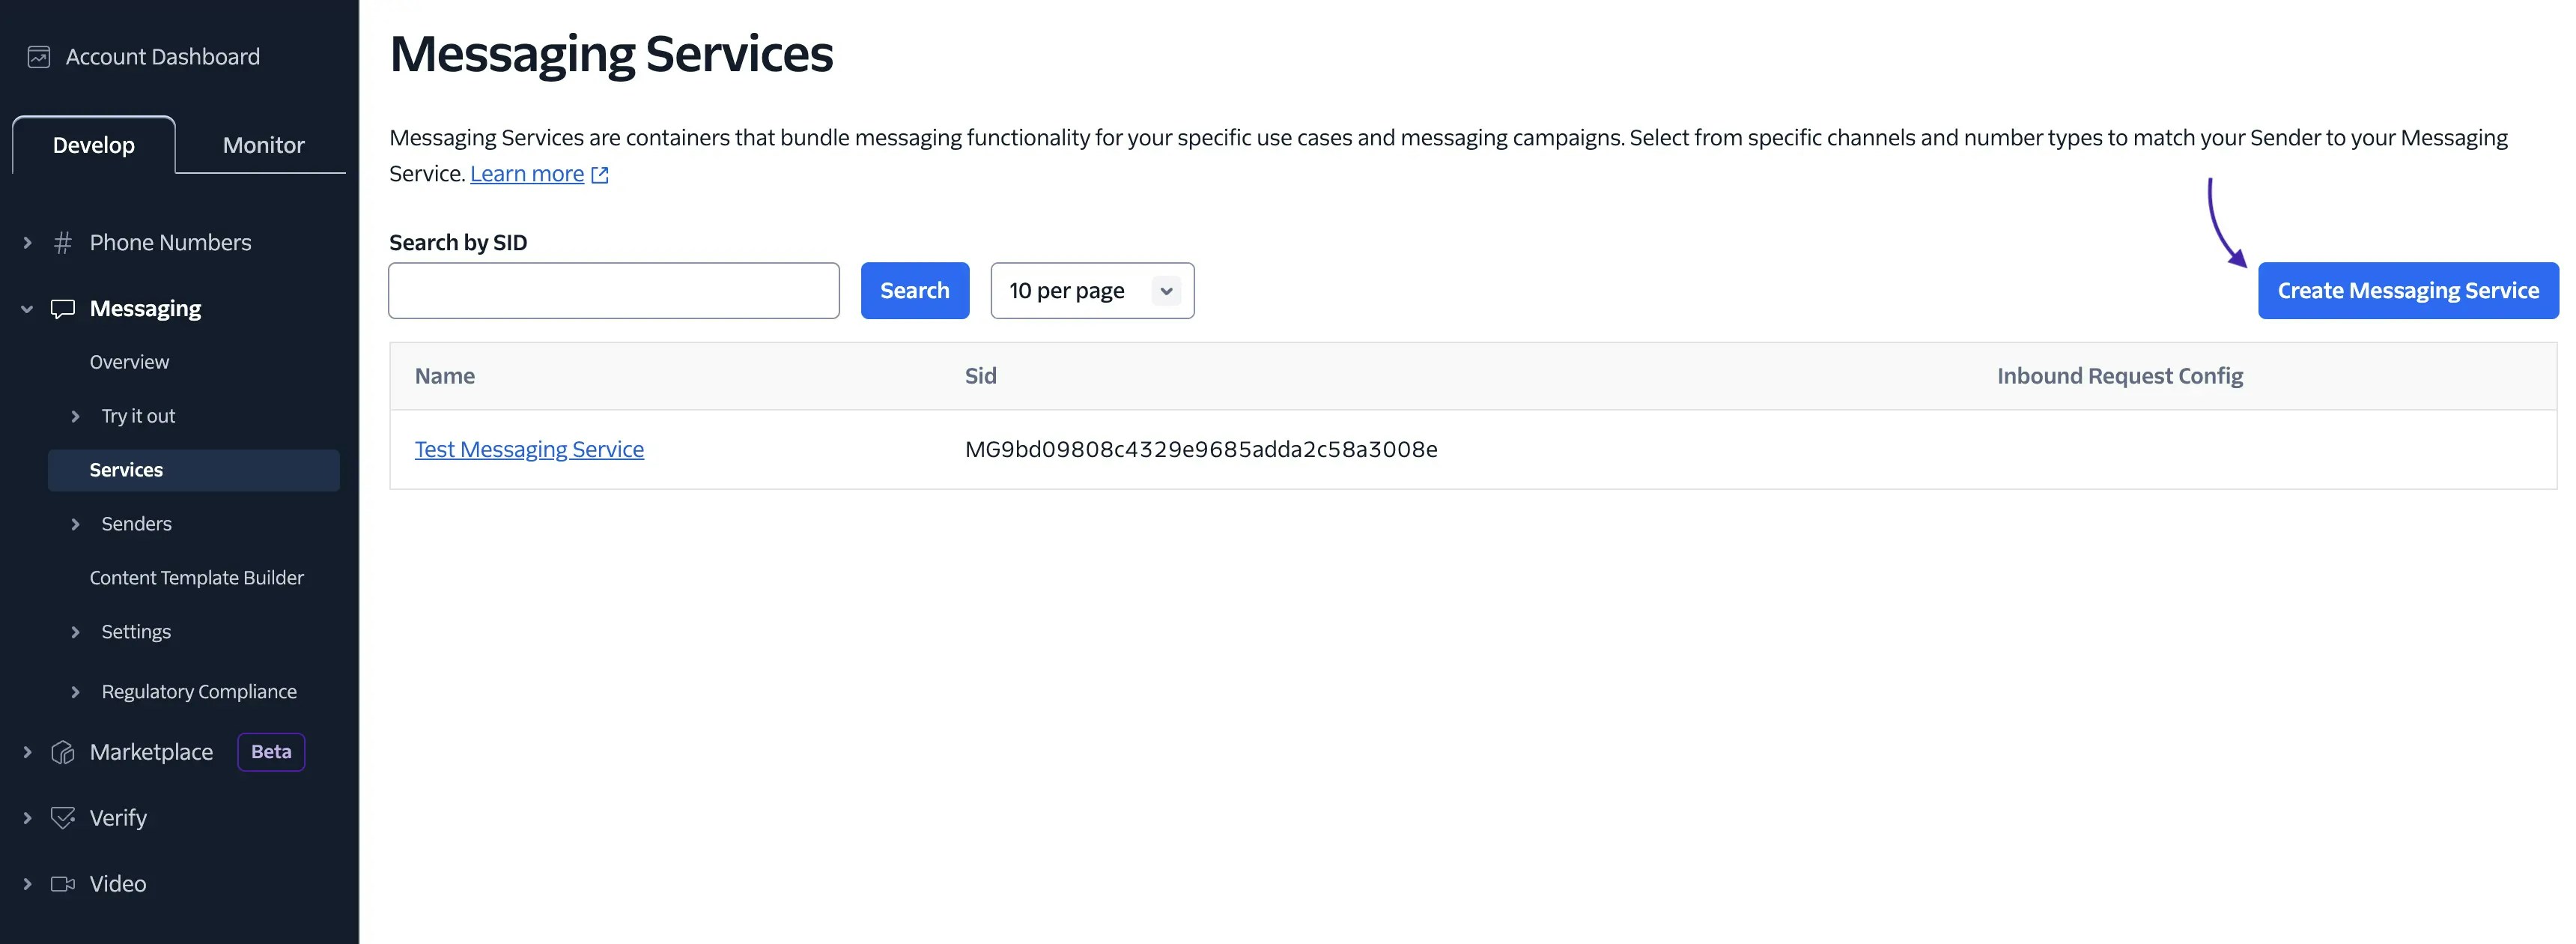
Task: Click the Video camera icon
Action: pyautogui.click(x=61, y=883)
